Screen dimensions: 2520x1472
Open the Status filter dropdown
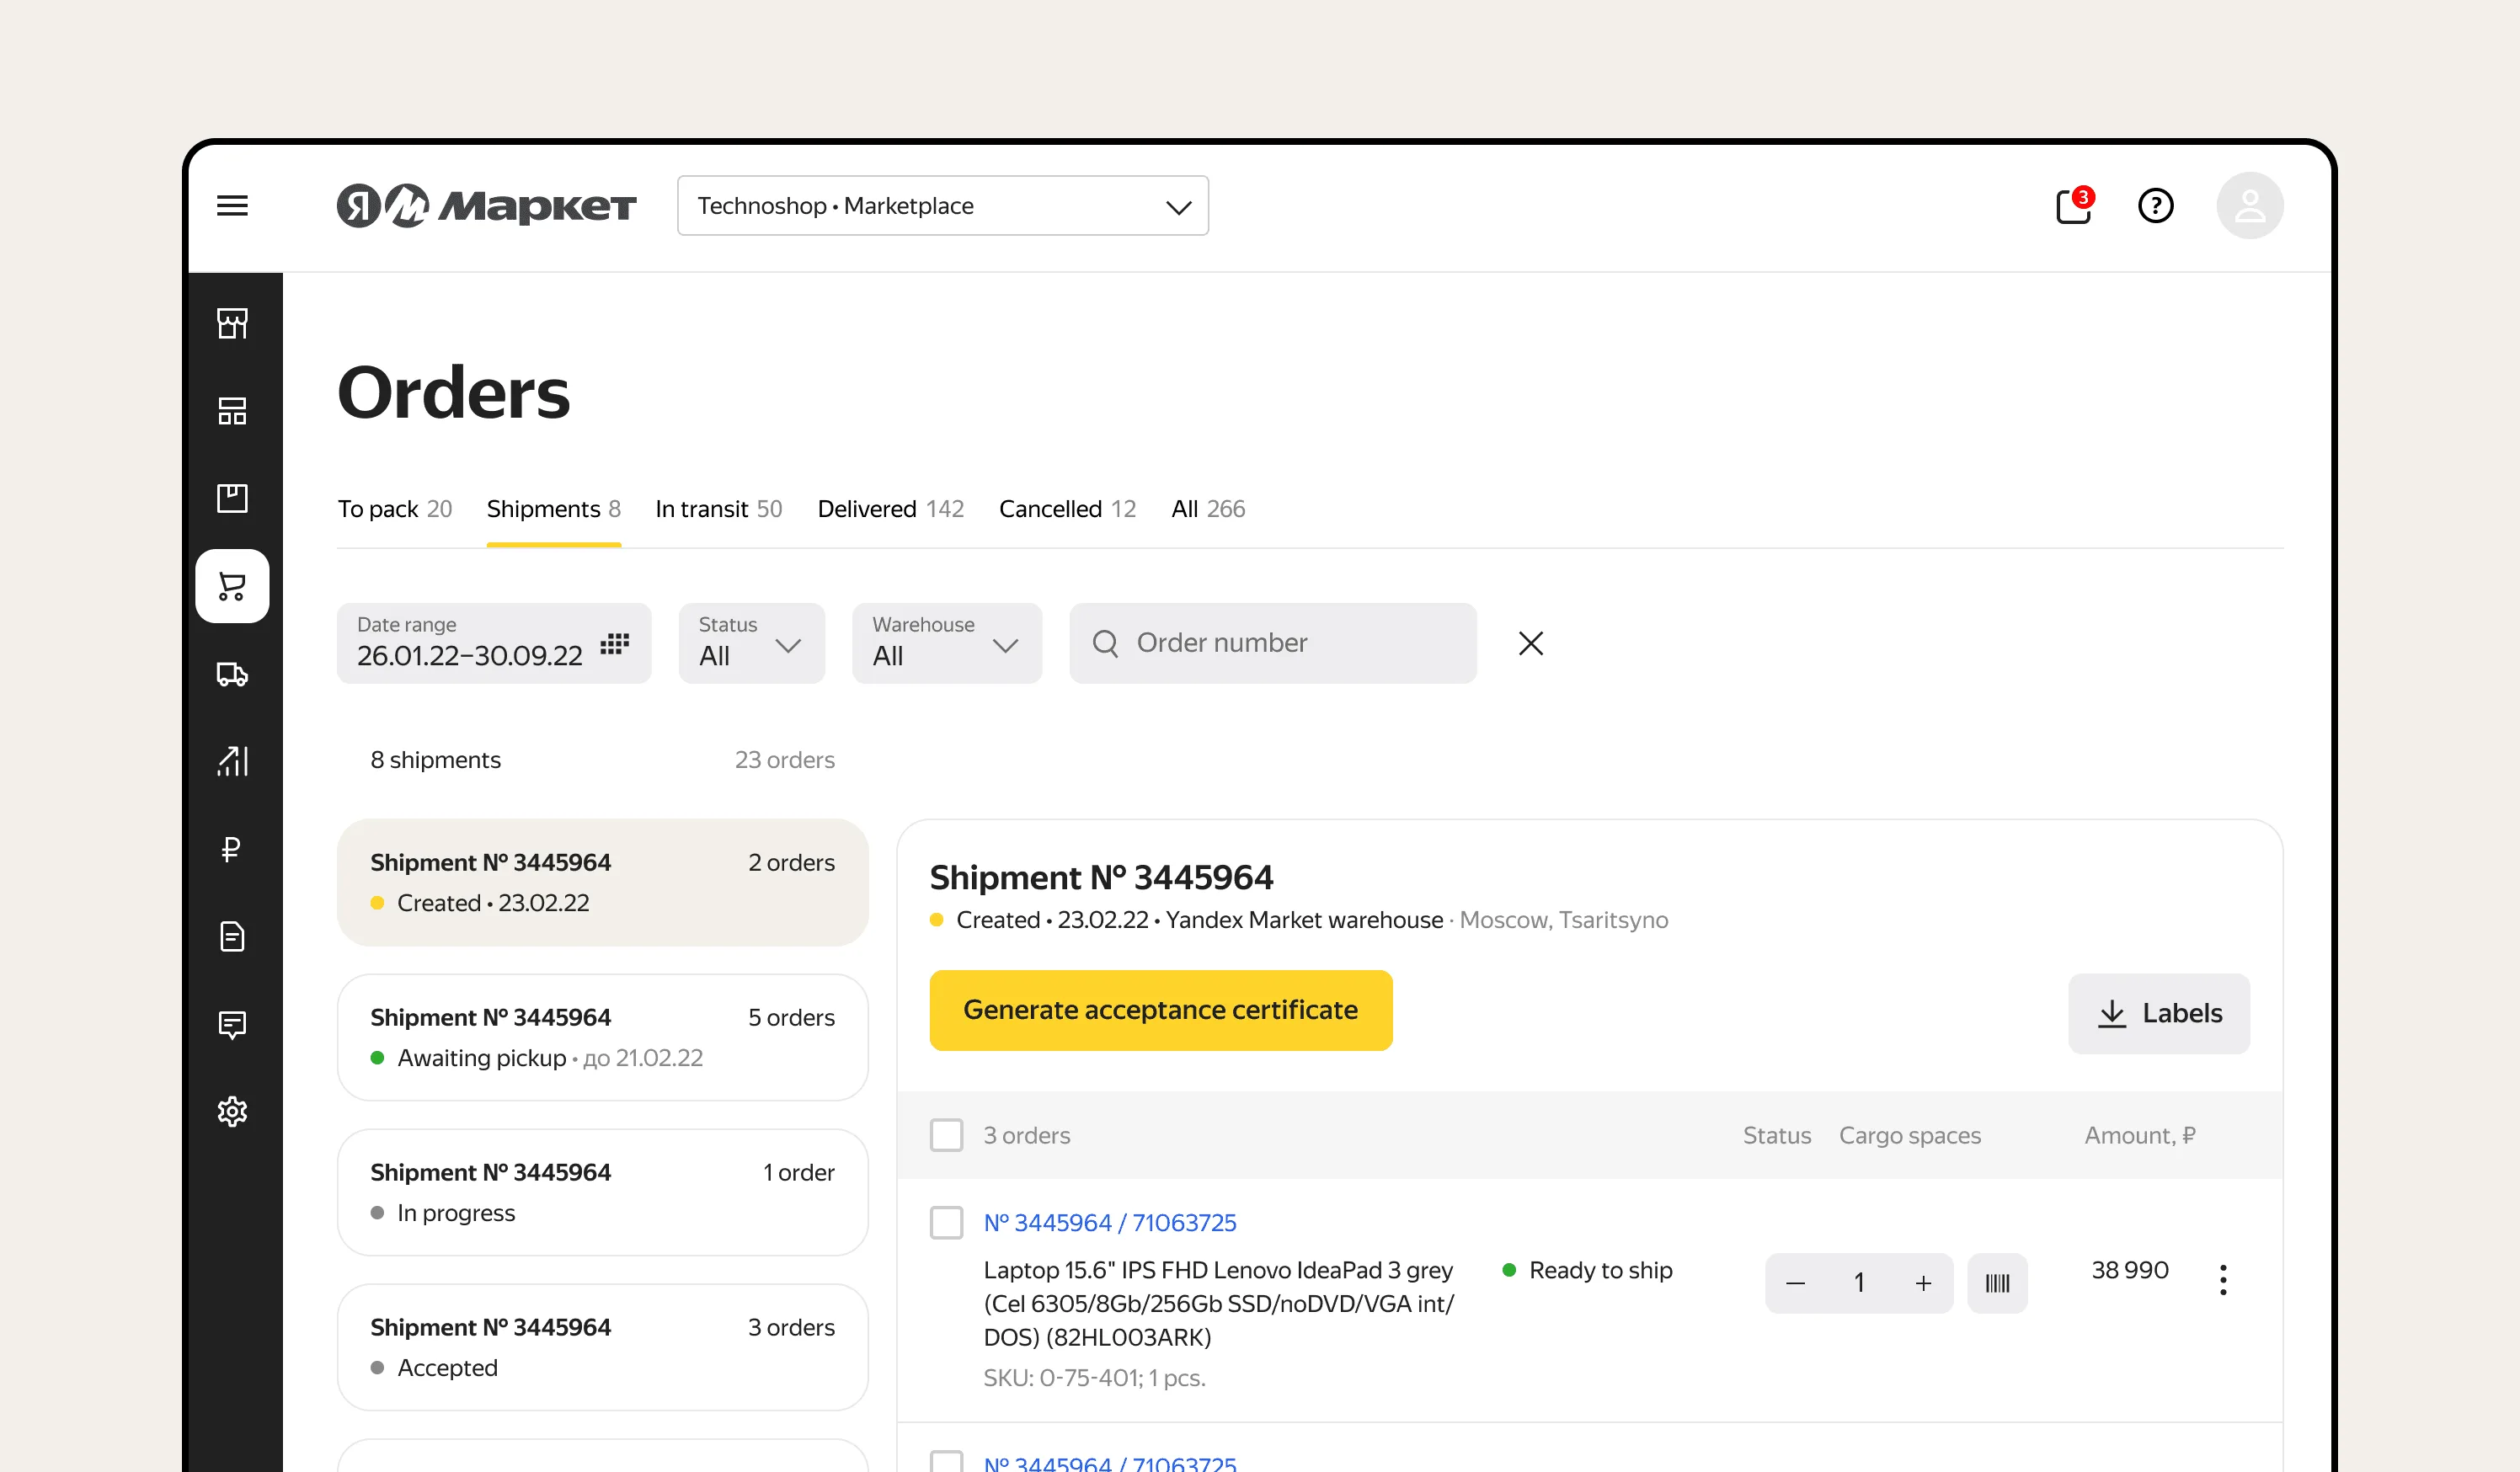coord(751,643)
